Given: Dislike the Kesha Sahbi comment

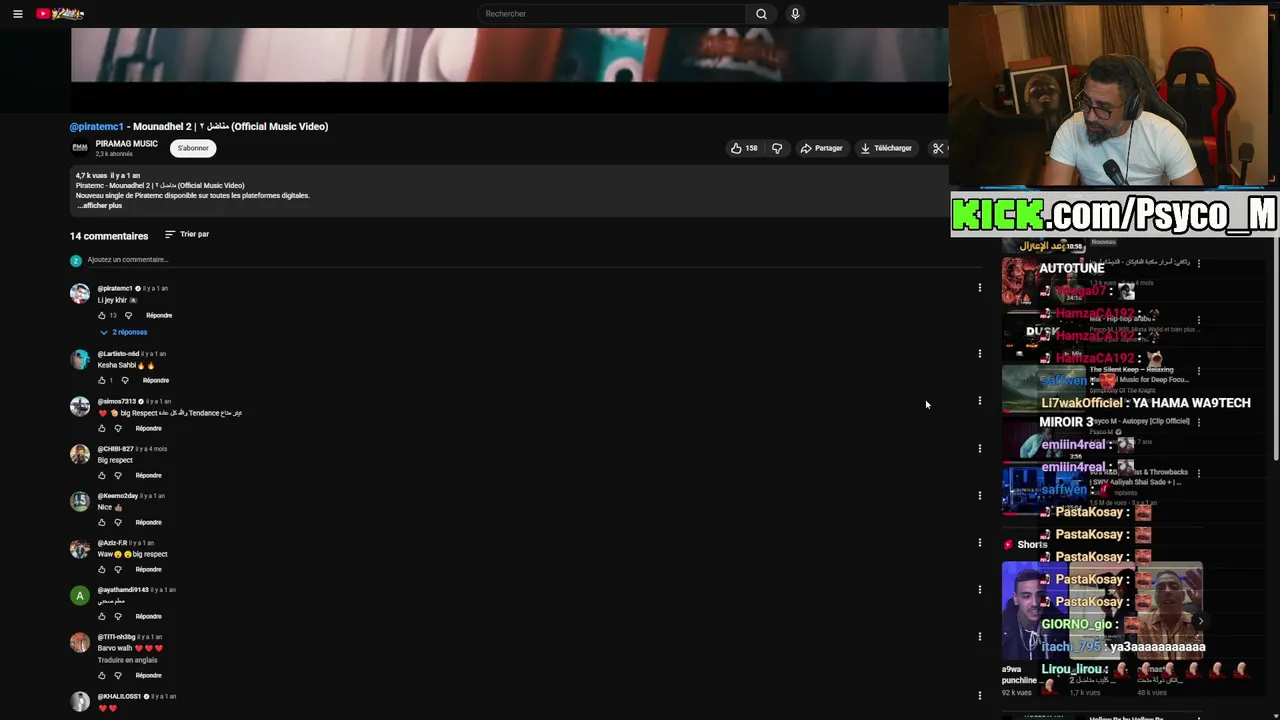Looking at the screenshot, I should tap(125, 380).
